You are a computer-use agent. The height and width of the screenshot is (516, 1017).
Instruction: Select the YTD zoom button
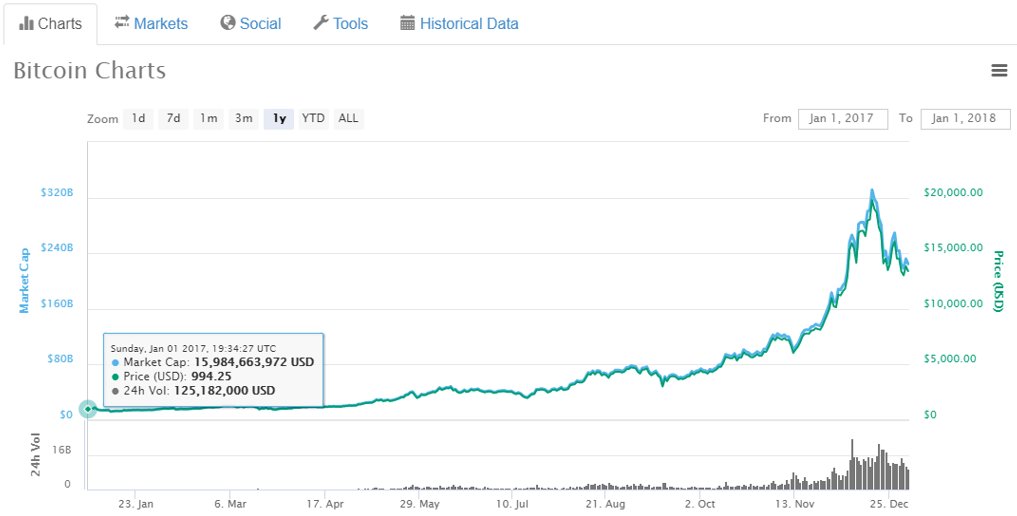[313, 119]
